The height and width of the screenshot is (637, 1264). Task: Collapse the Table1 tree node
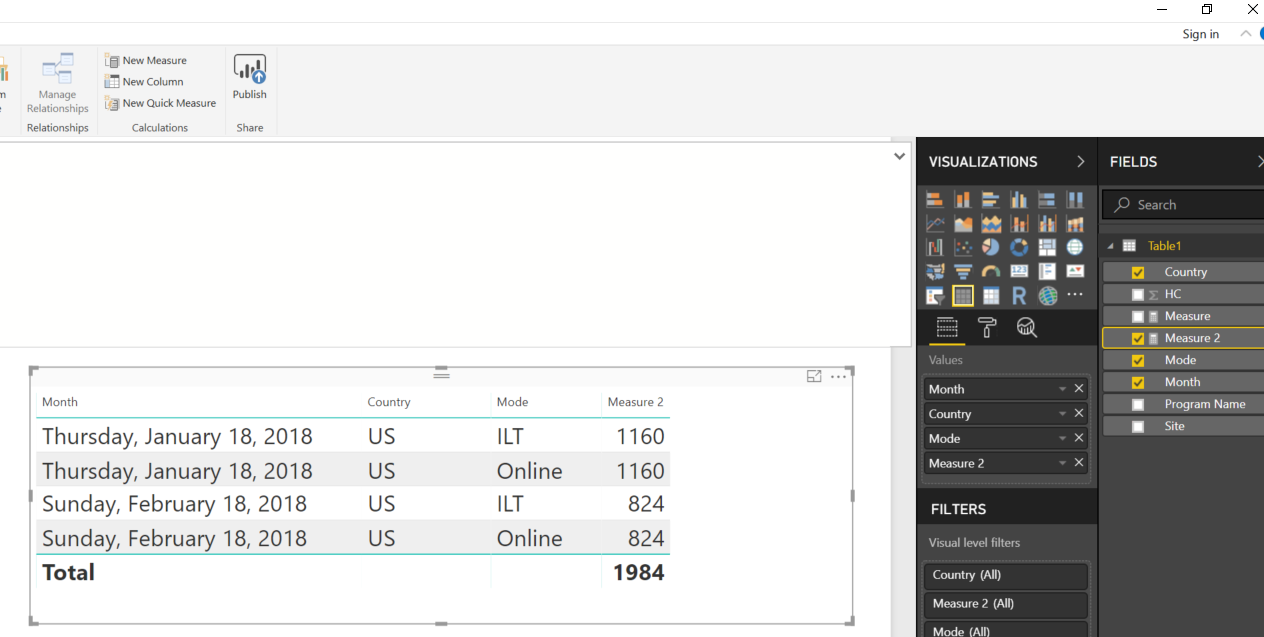pyautogui.click(x=1109, y=246)
